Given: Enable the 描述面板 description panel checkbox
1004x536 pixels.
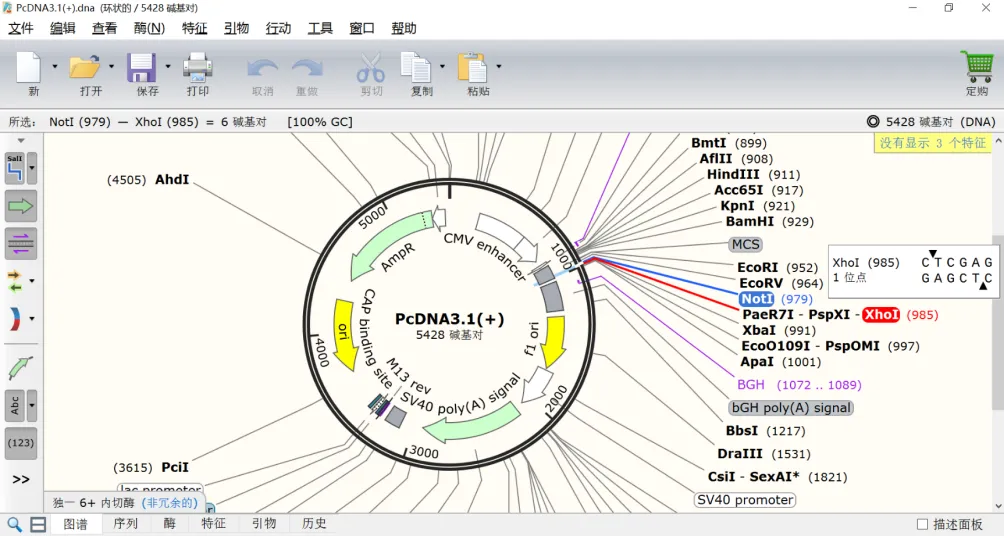Looking at the screenshot, I should click(922, 524).
